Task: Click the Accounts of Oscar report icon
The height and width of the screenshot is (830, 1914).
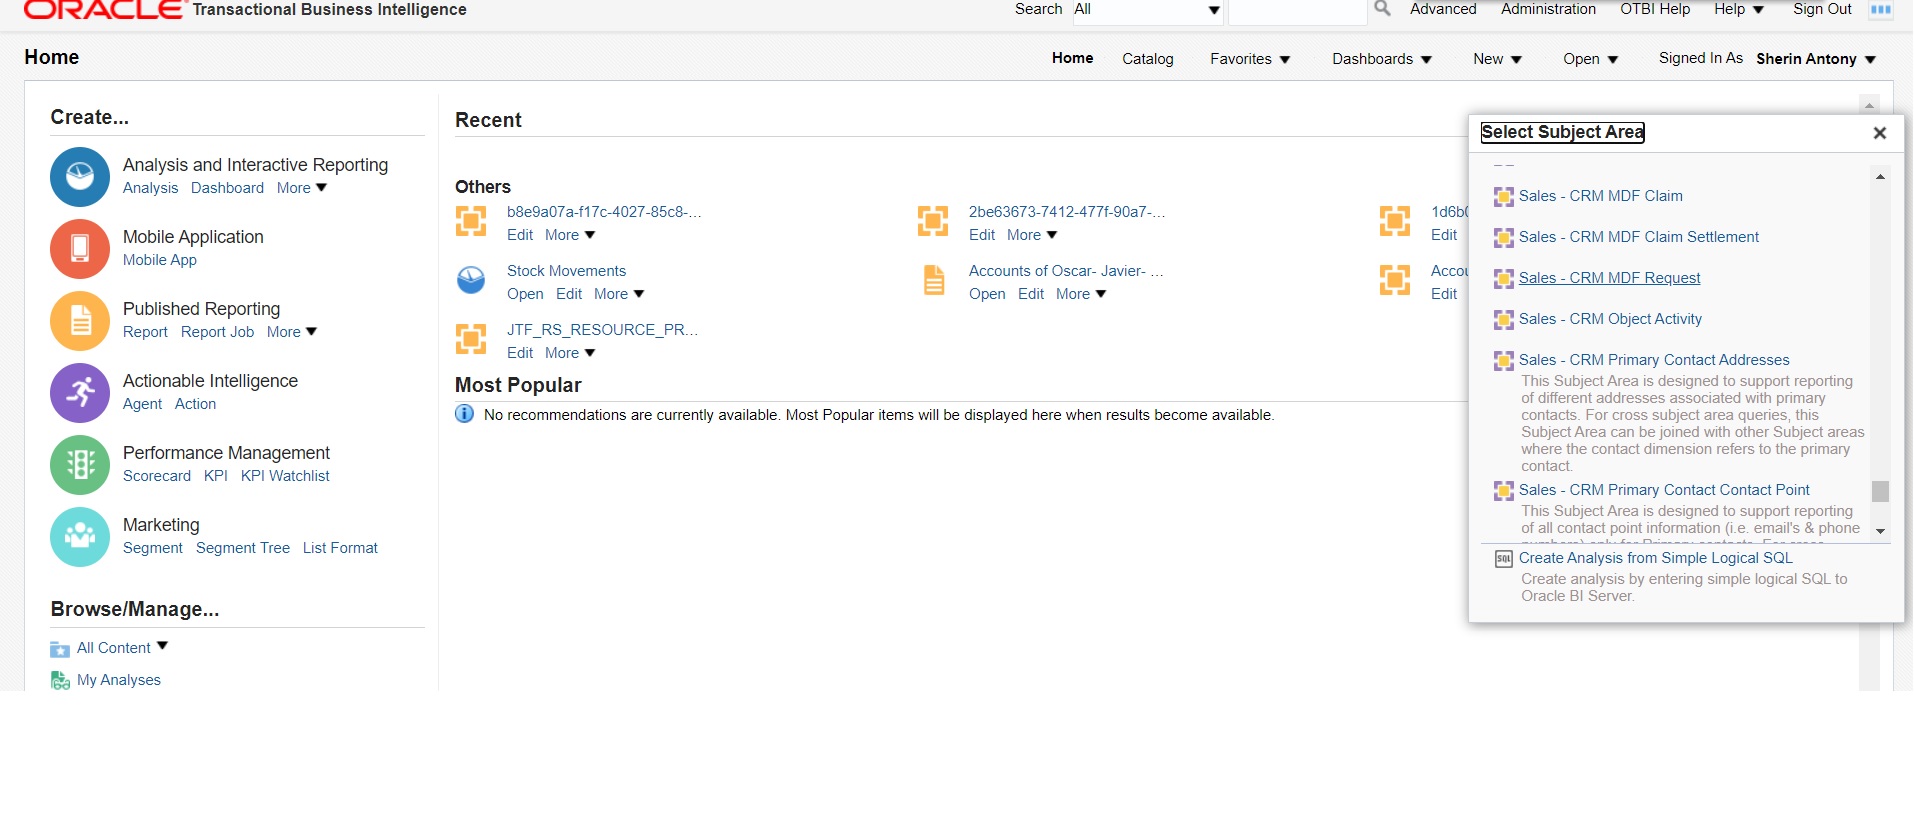Action: [x=933, y=280]
